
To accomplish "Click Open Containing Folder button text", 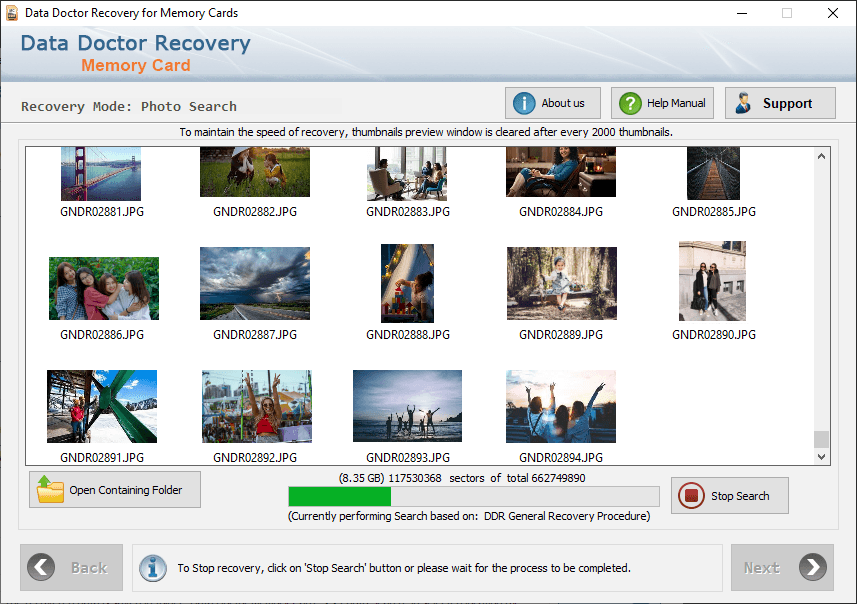I will pyautogui.click(x=126, y=490).
